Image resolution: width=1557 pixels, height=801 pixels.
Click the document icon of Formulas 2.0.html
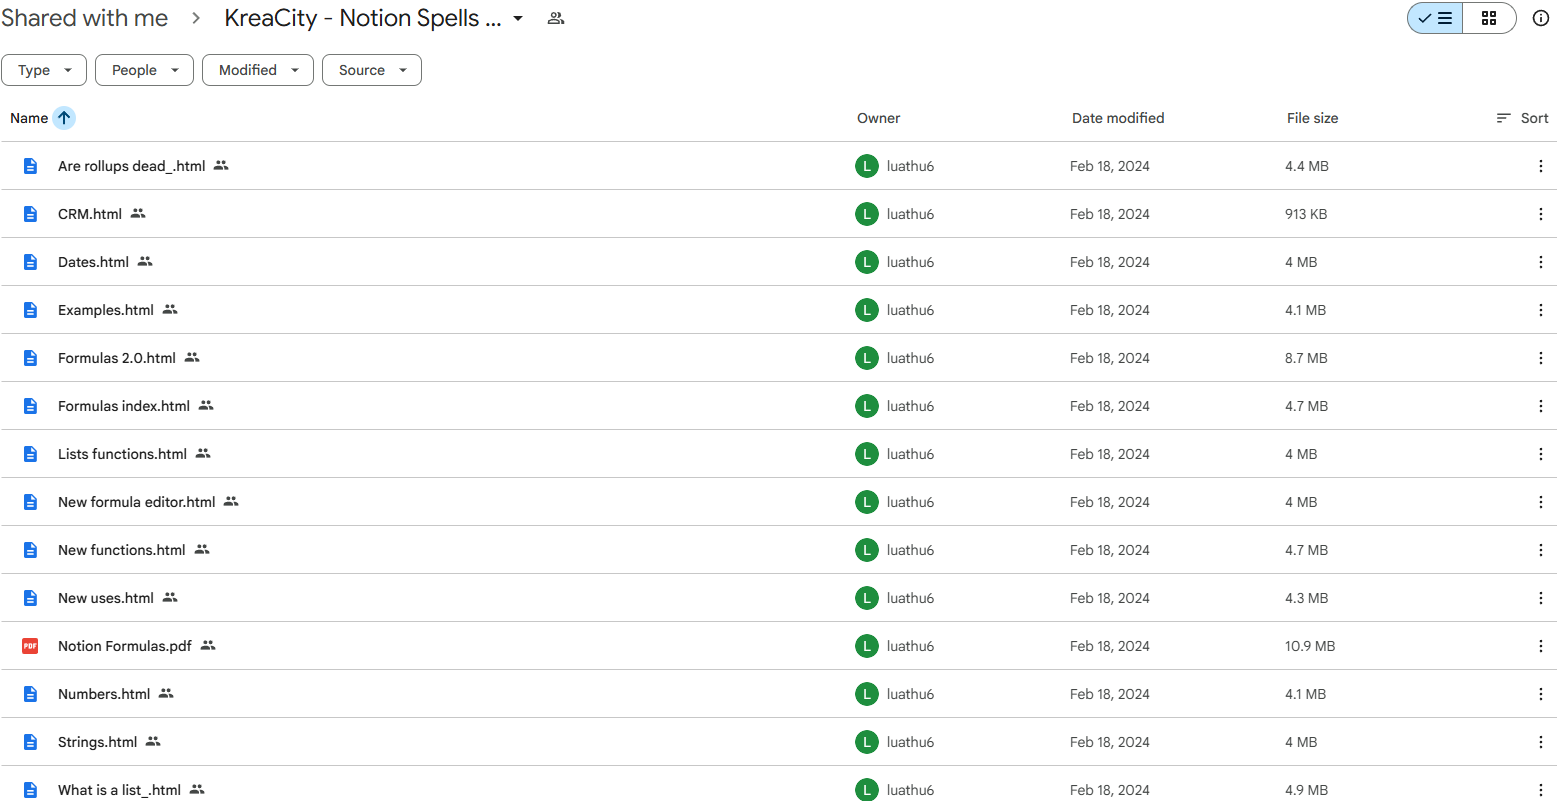tap(30, 358)
